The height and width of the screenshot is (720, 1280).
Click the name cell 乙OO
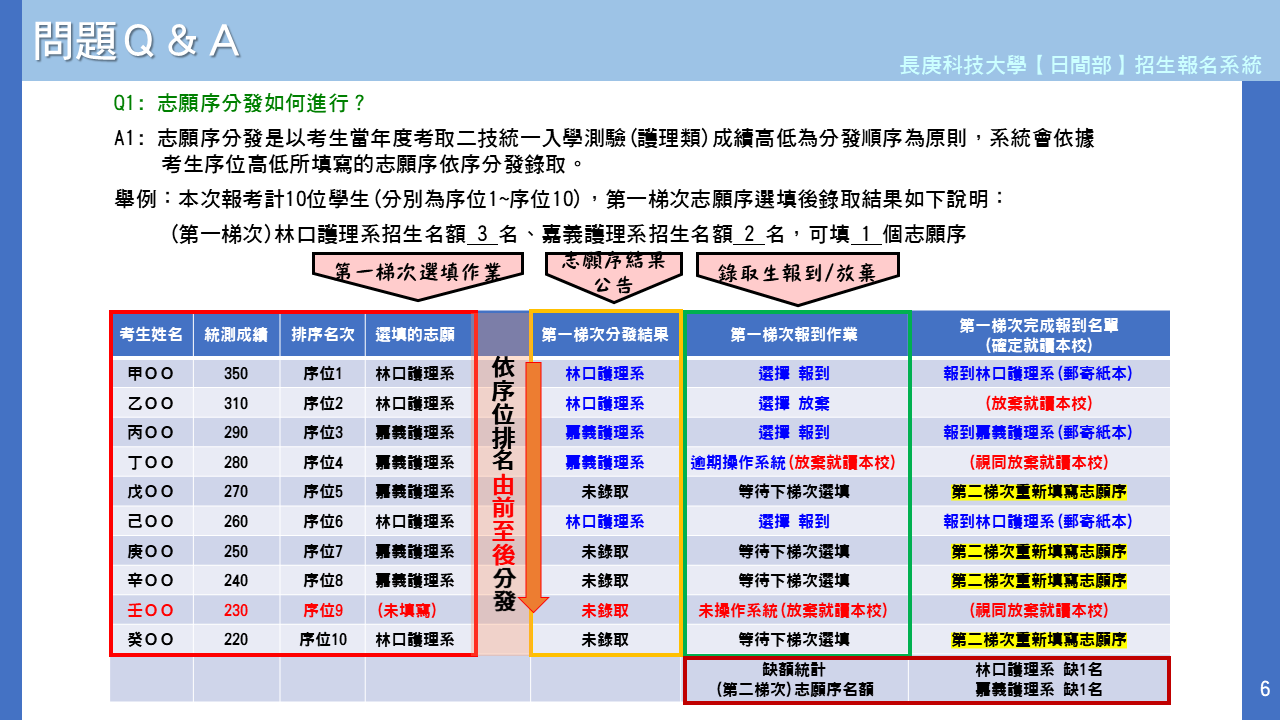pyautogui.click(x=151, y=404)
